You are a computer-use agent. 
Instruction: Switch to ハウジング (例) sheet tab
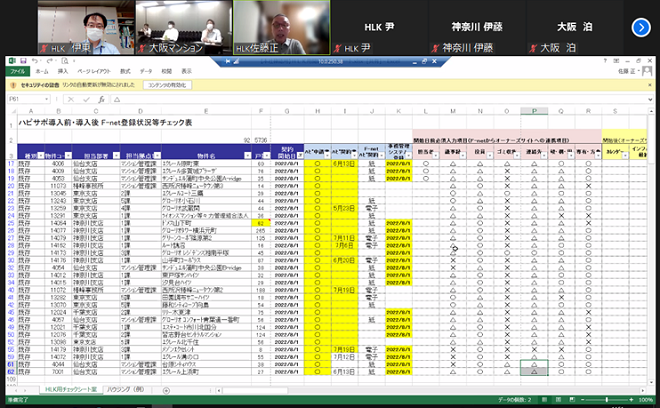125,389
